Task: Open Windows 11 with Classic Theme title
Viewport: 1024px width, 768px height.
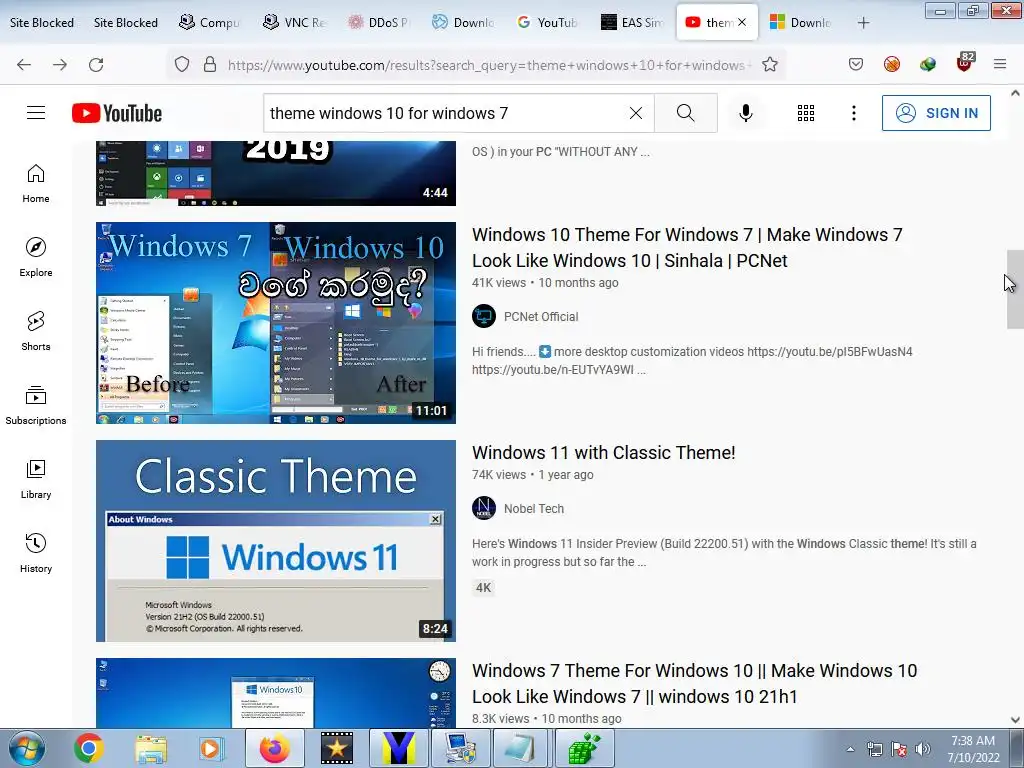Action: 603,453
